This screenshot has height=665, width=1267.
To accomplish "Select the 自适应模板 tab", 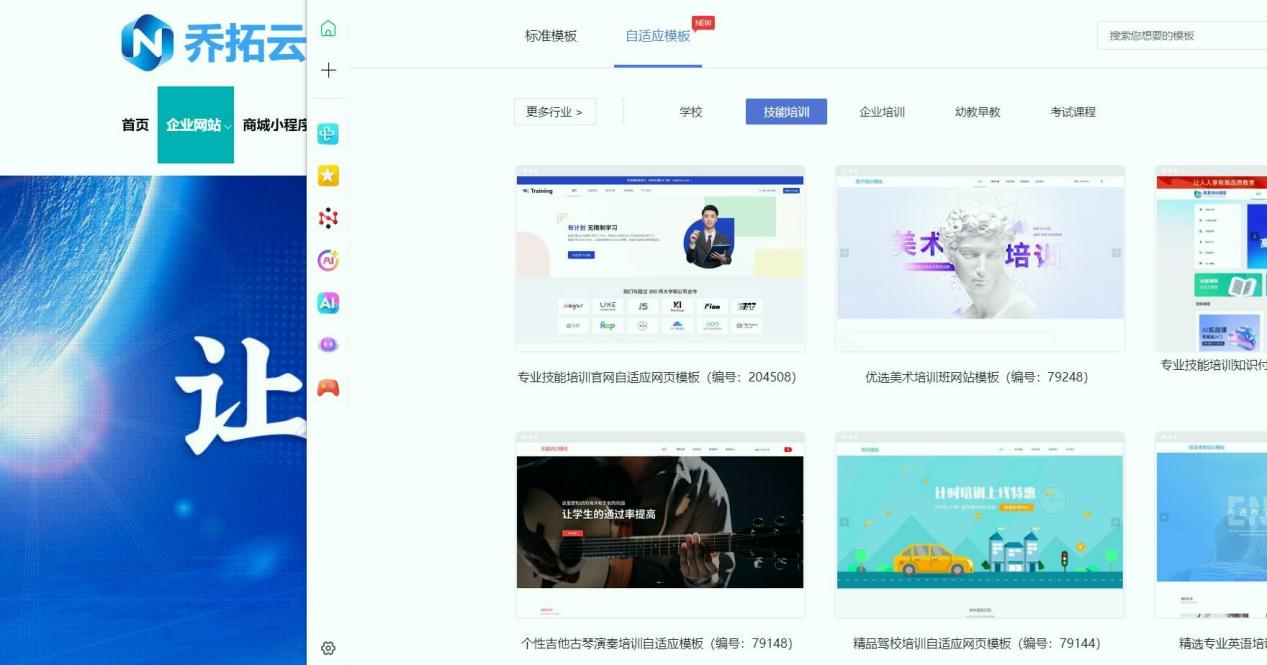I will pyautogui.click(x=658, y=36).
